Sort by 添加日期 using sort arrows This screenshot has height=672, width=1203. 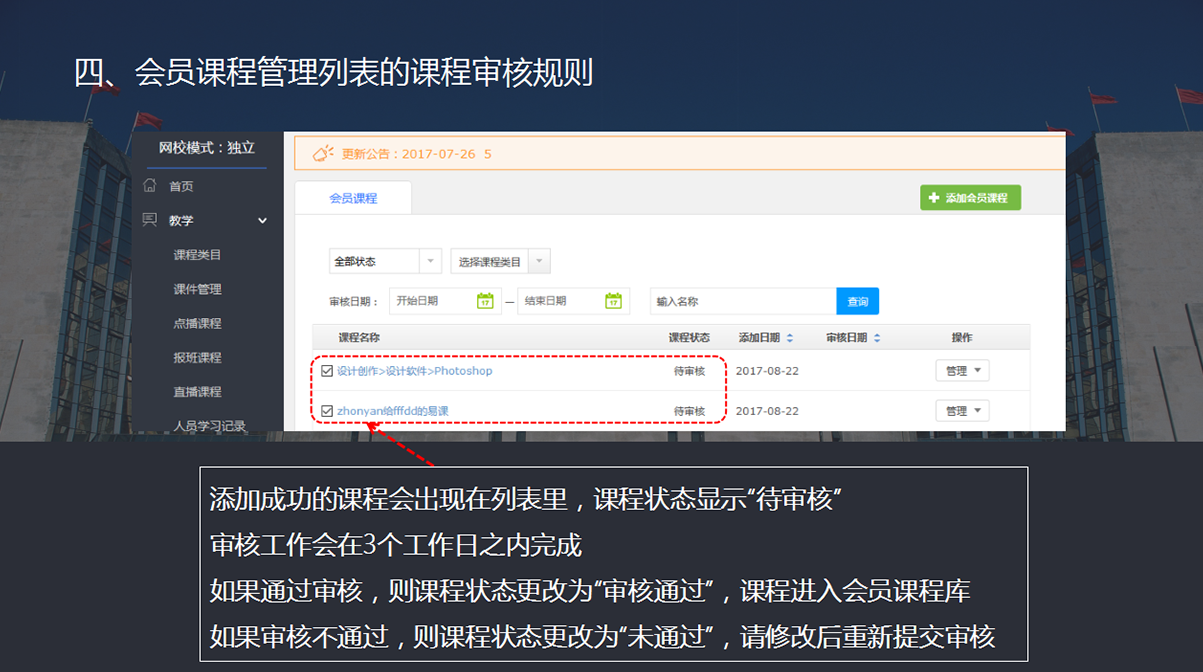(x=790, y=338)
